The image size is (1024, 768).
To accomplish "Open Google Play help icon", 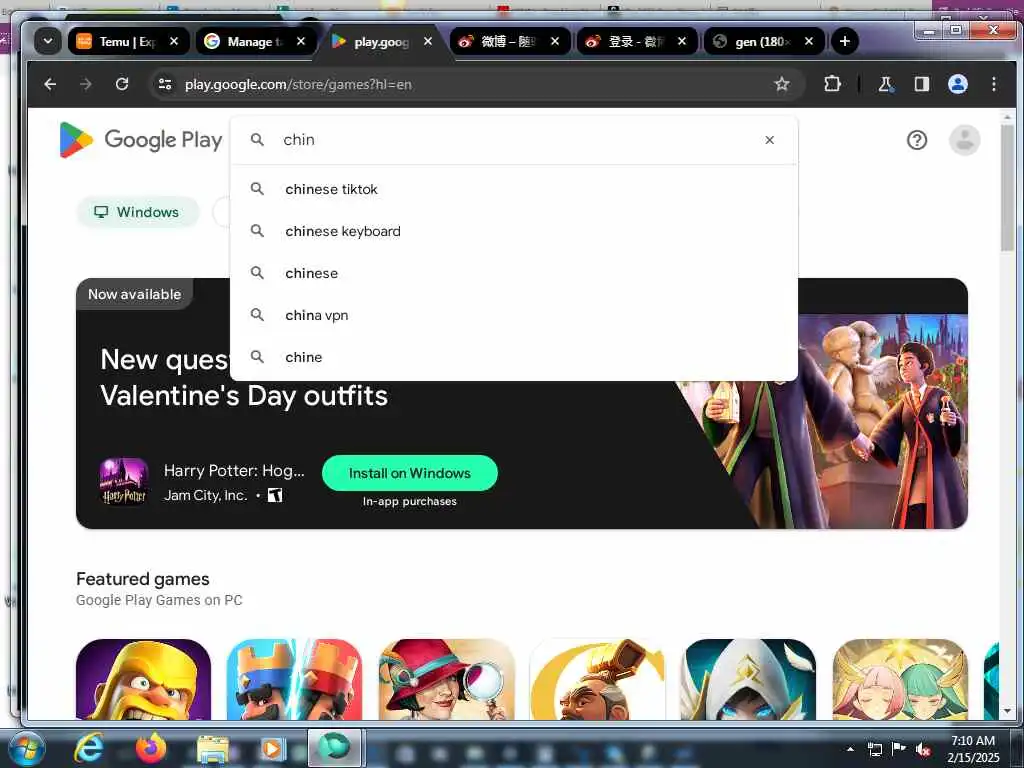I will click(916, 140).
